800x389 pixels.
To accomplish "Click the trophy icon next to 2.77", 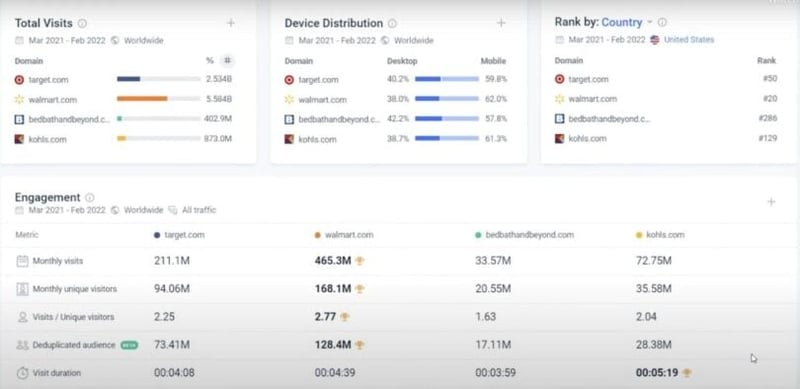I will pyautogui.click(x=344, y=317).
